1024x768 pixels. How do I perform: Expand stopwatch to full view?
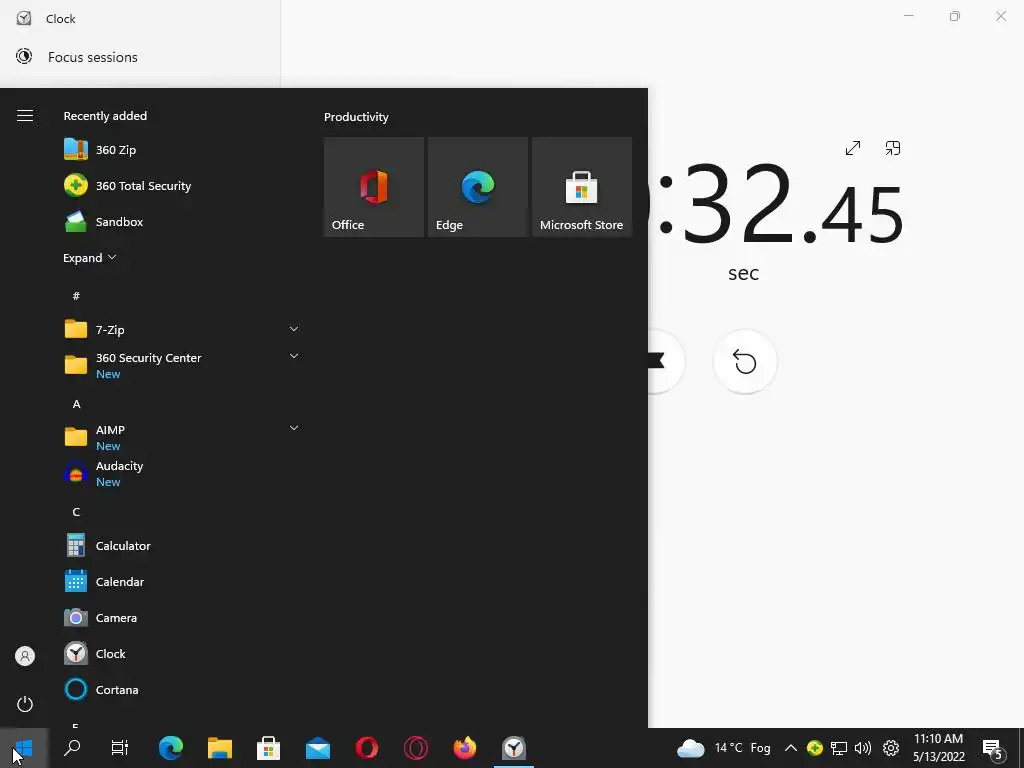tap(853, 148)
